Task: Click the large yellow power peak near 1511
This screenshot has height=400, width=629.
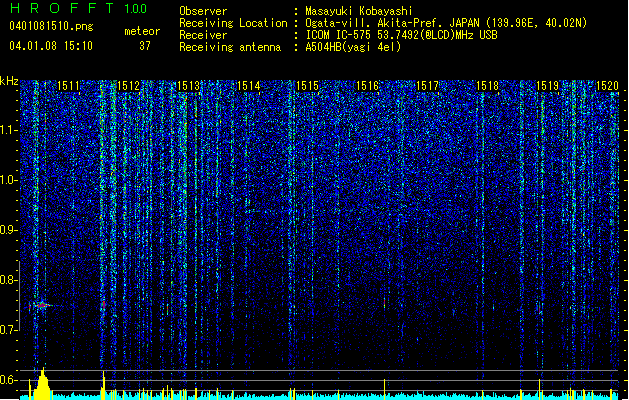Action: [42, 384]
